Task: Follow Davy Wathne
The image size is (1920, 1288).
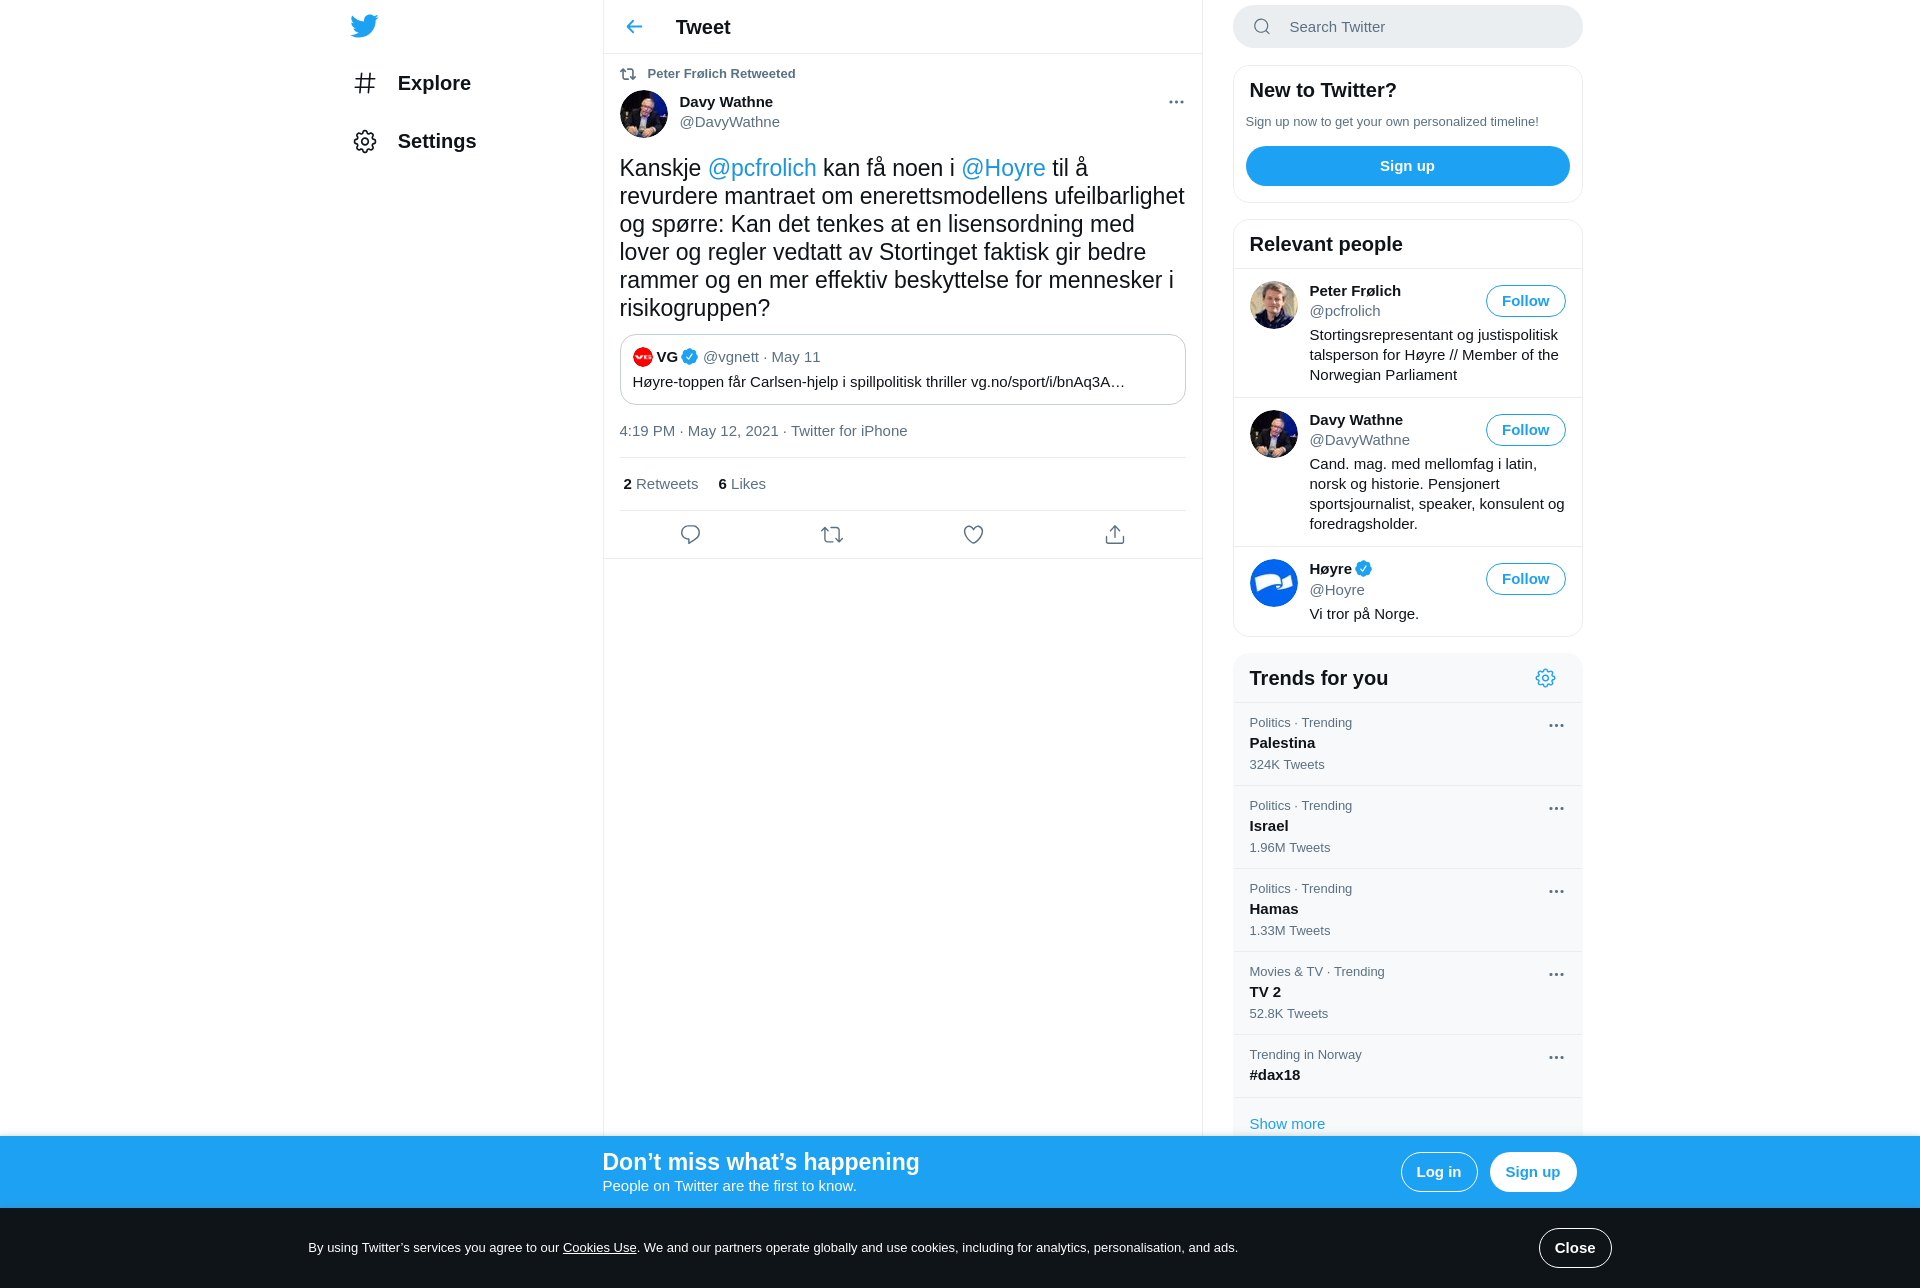Action: point(1525,430)
